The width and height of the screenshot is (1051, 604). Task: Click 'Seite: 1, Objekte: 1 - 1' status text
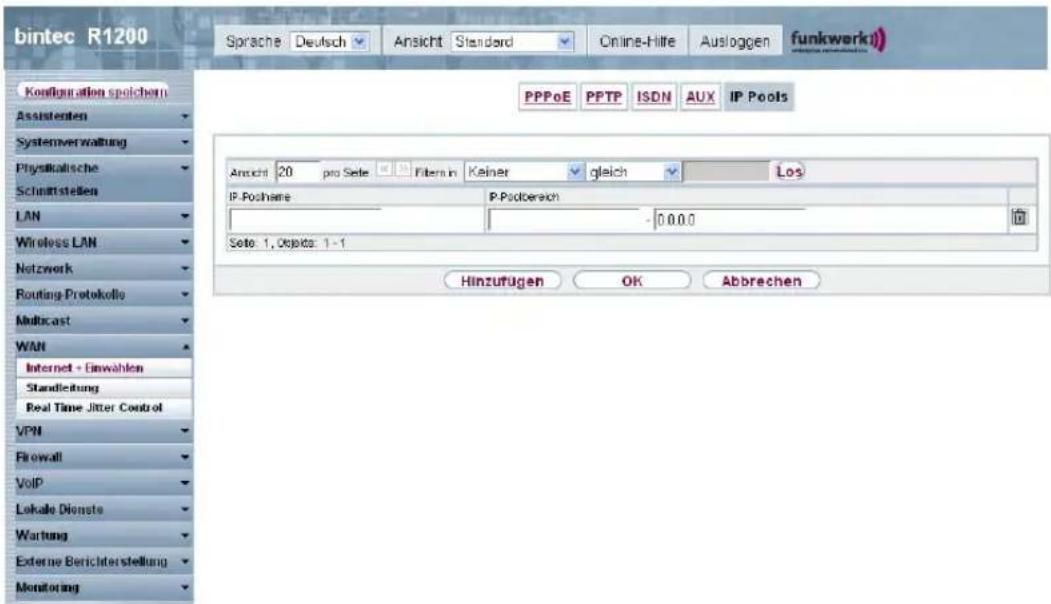pos(287,243)
